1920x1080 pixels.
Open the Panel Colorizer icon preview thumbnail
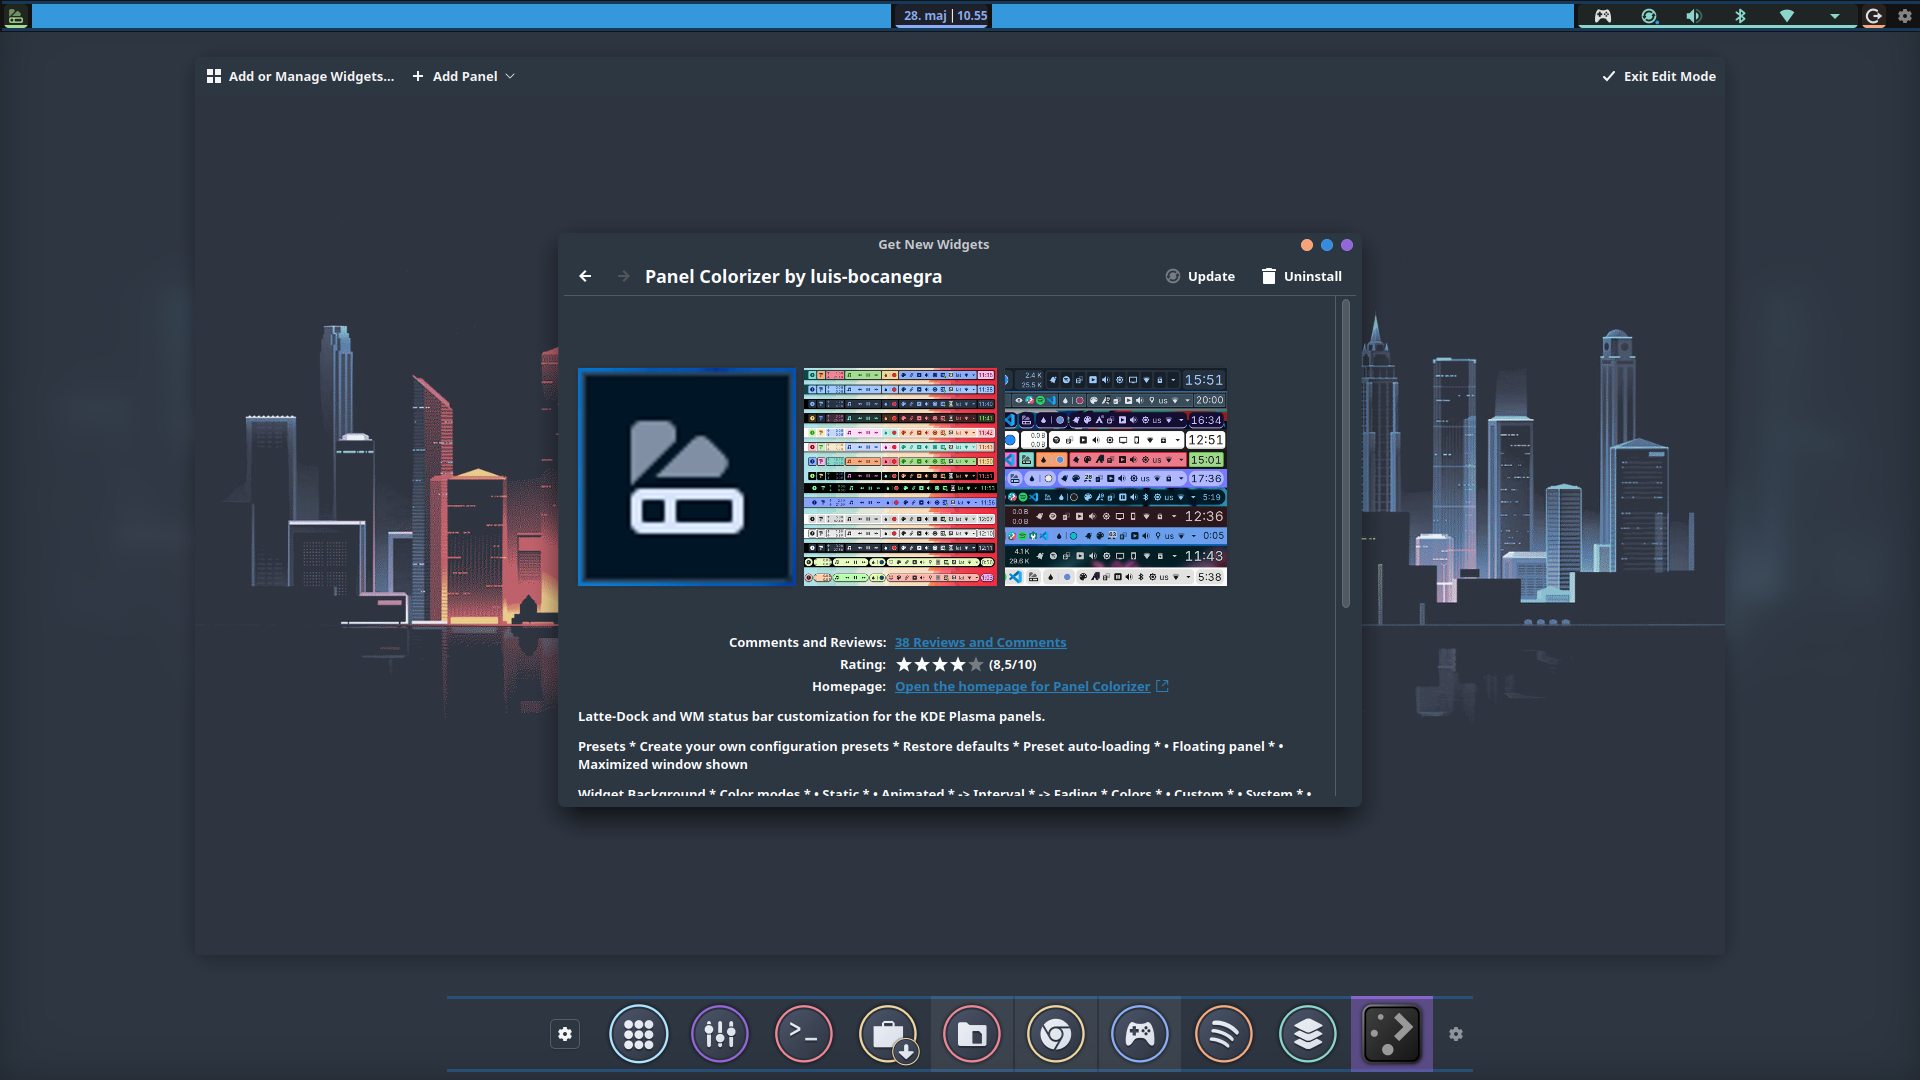687,477
